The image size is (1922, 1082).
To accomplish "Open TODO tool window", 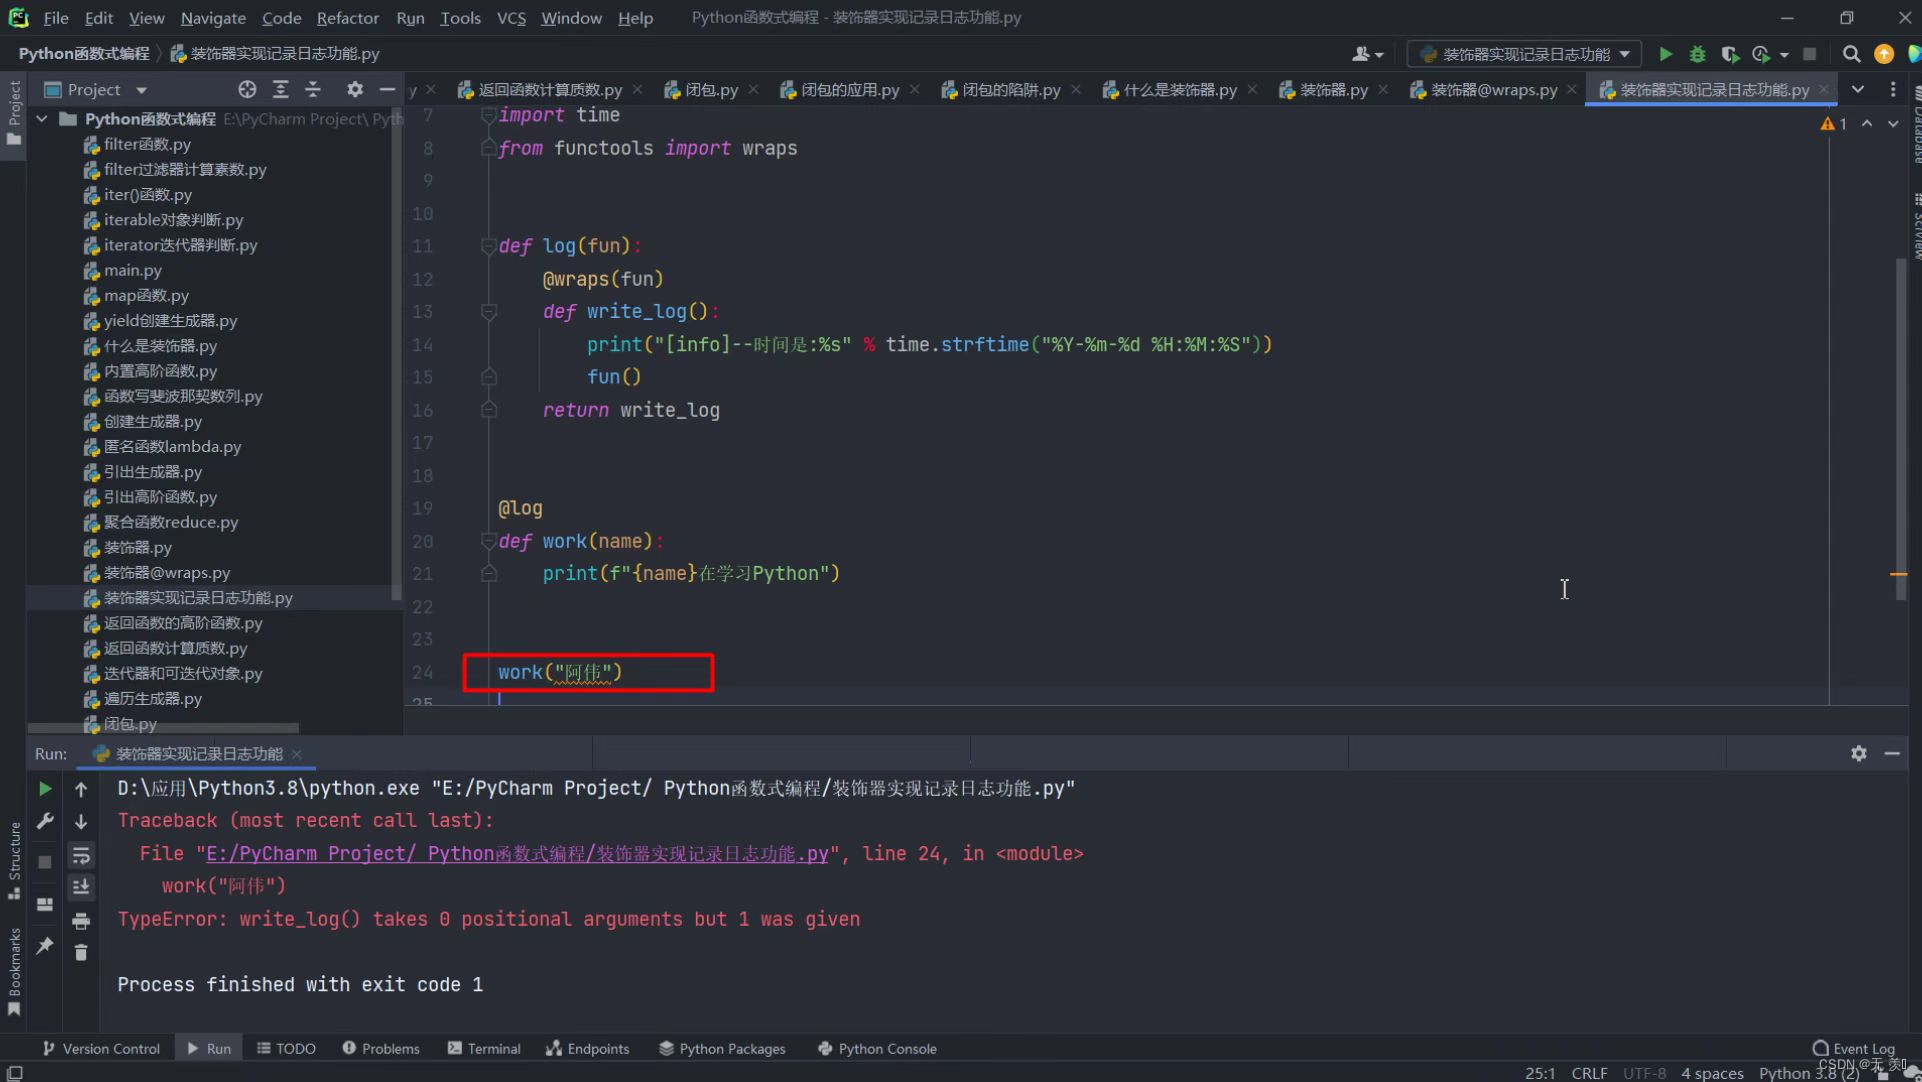I will pyautogui.click(x=286, y=1048).
